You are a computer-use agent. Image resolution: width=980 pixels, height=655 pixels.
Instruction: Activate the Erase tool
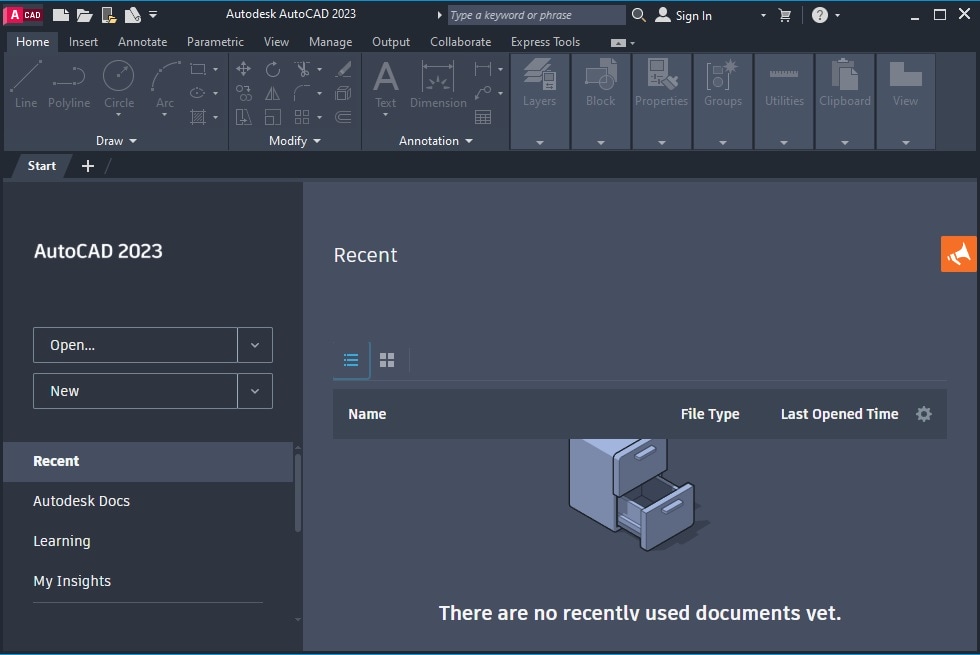pos(343,69)
